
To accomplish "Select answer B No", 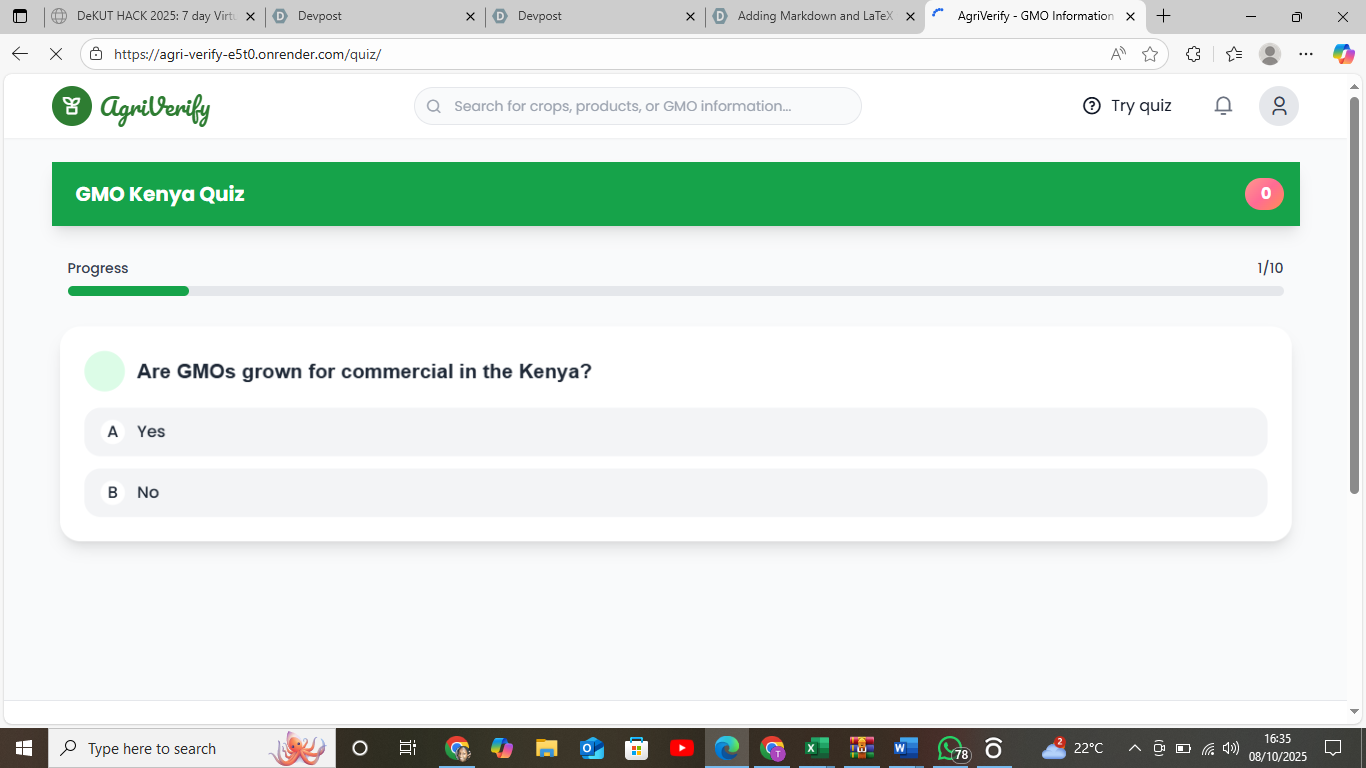I will (676, 493).
